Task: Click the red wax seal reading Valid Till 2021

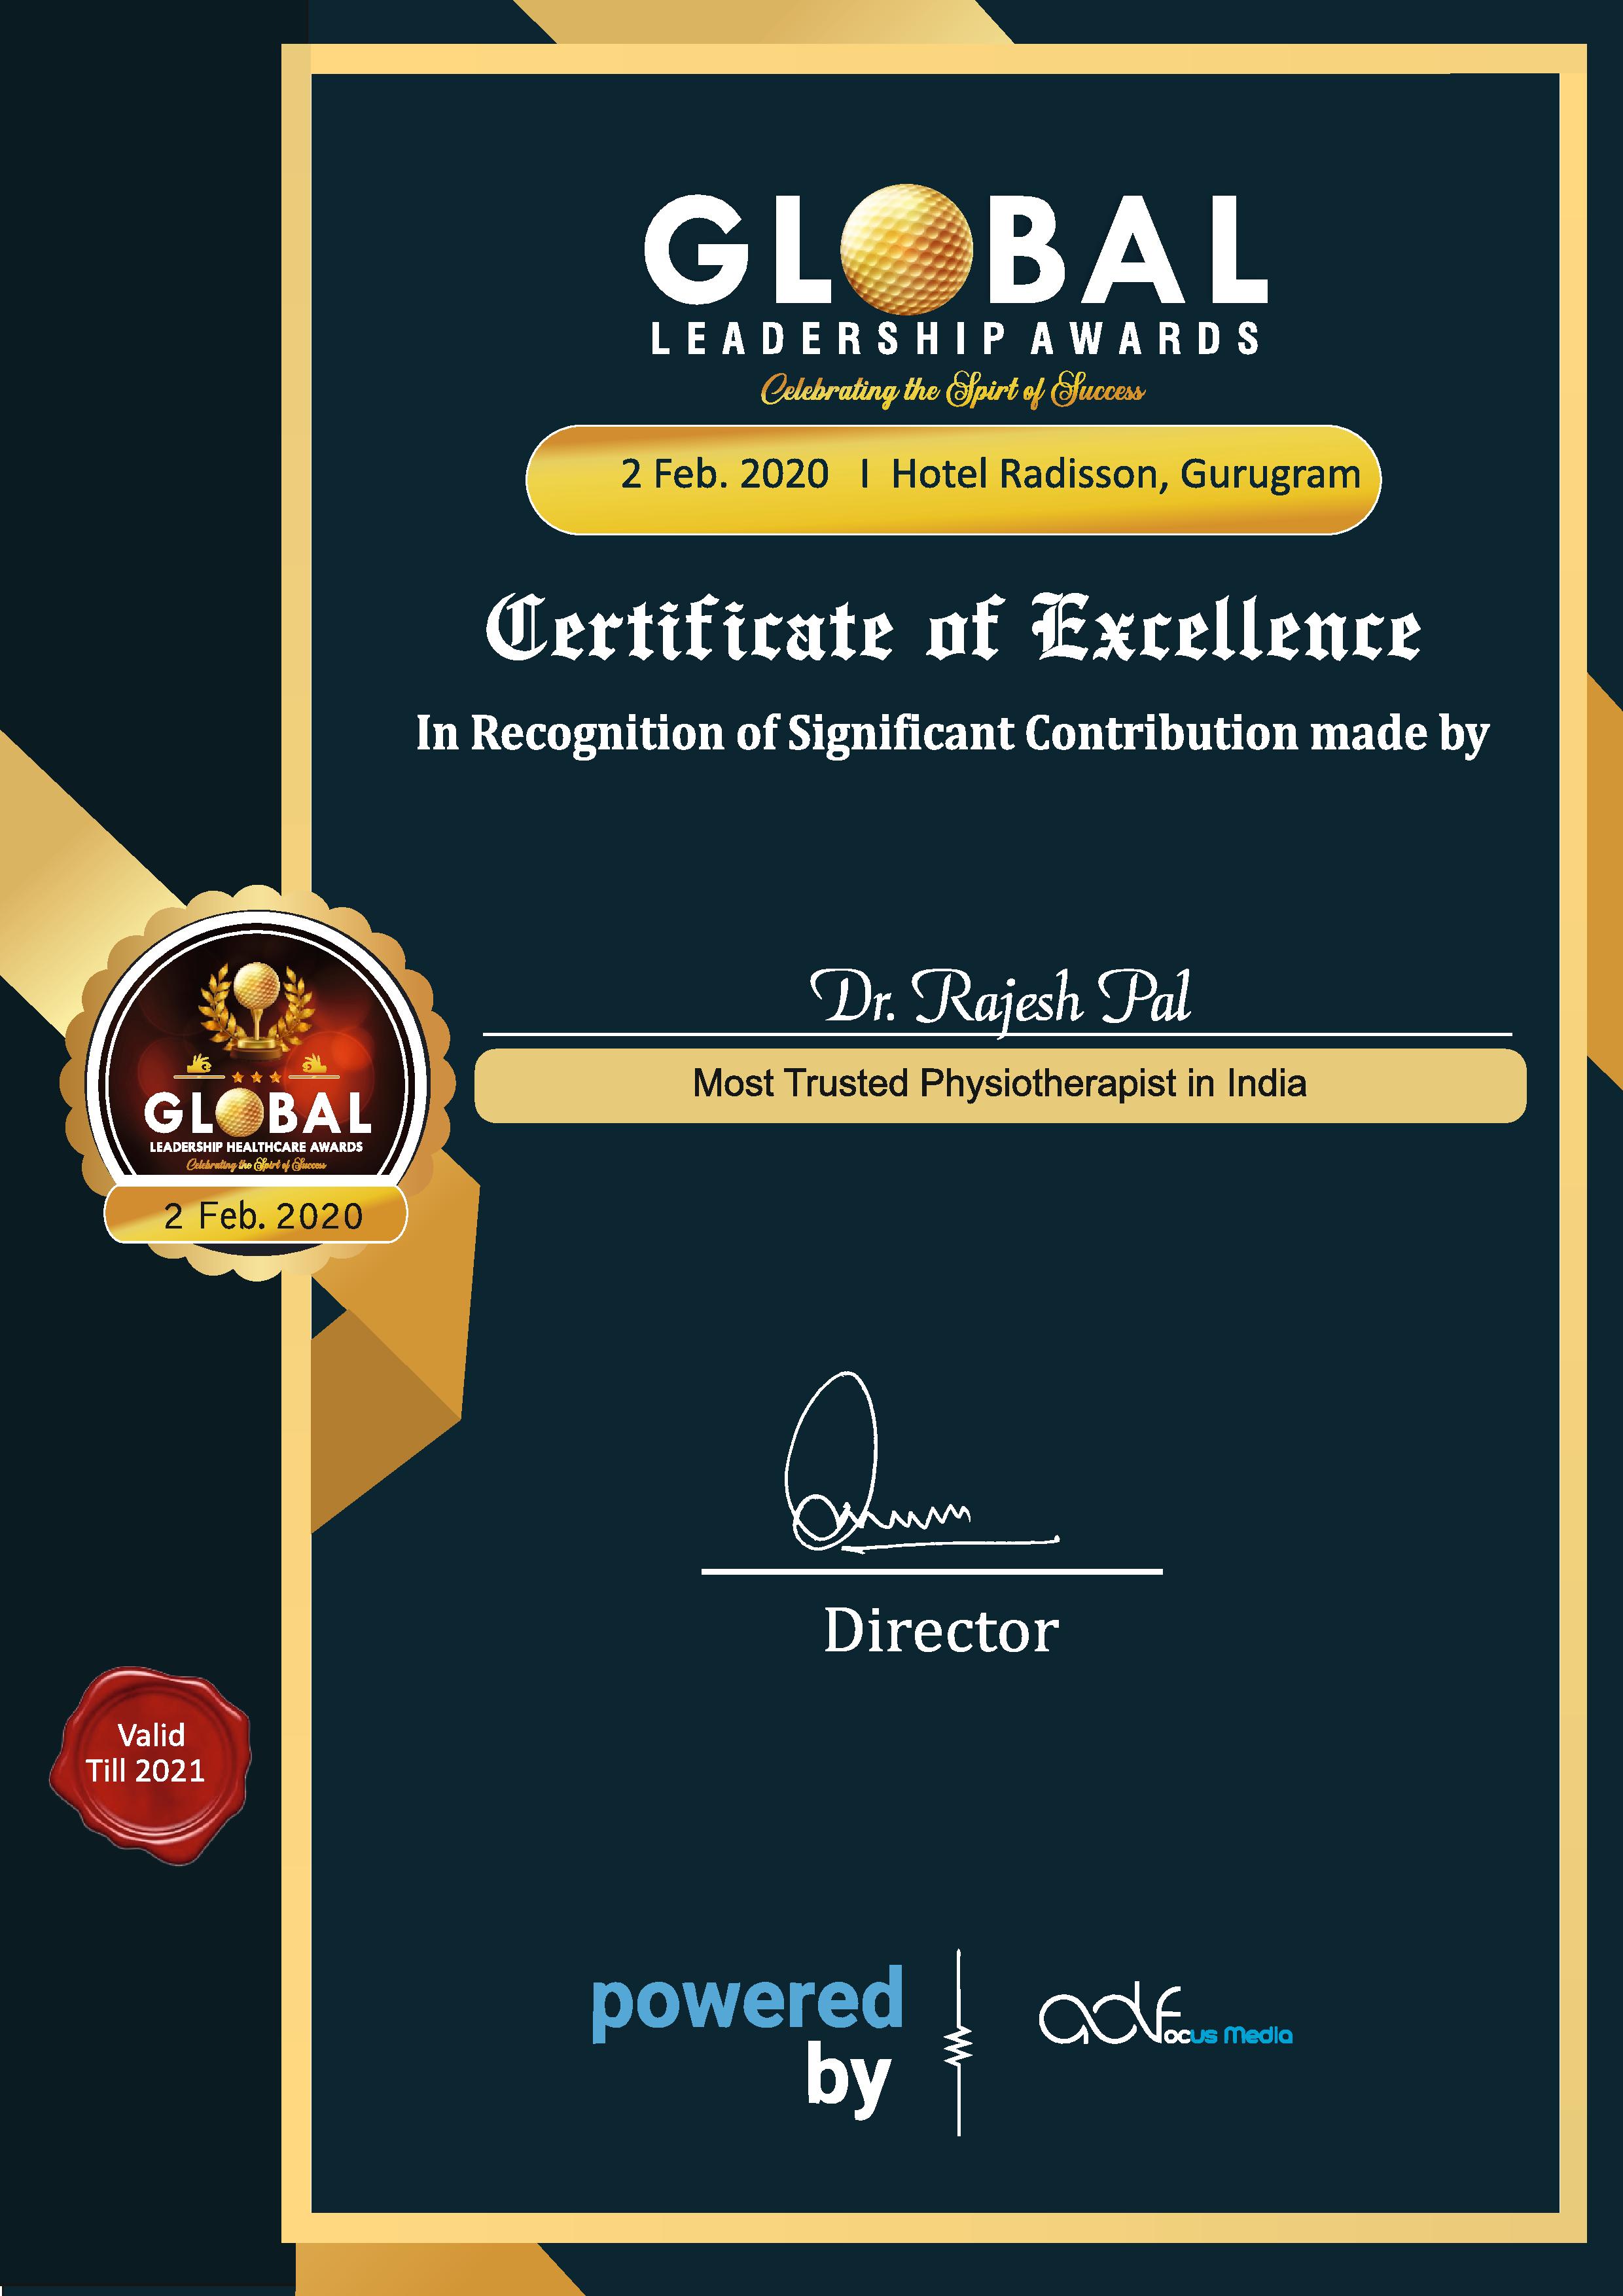Action: tap(150, 1765)
